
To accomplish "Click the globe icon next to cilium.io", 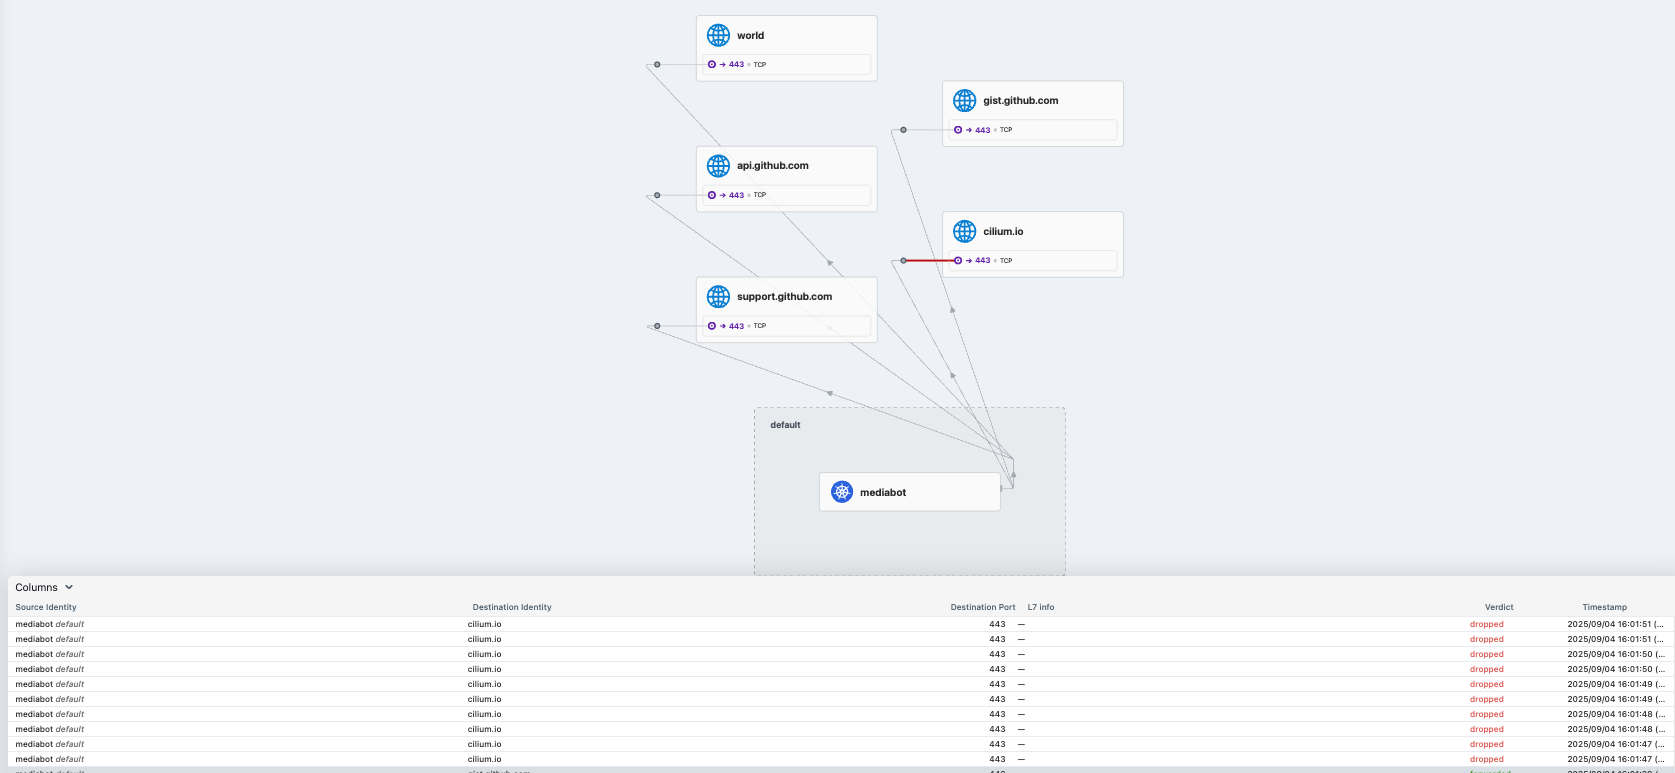I will [x=964, y=231].
